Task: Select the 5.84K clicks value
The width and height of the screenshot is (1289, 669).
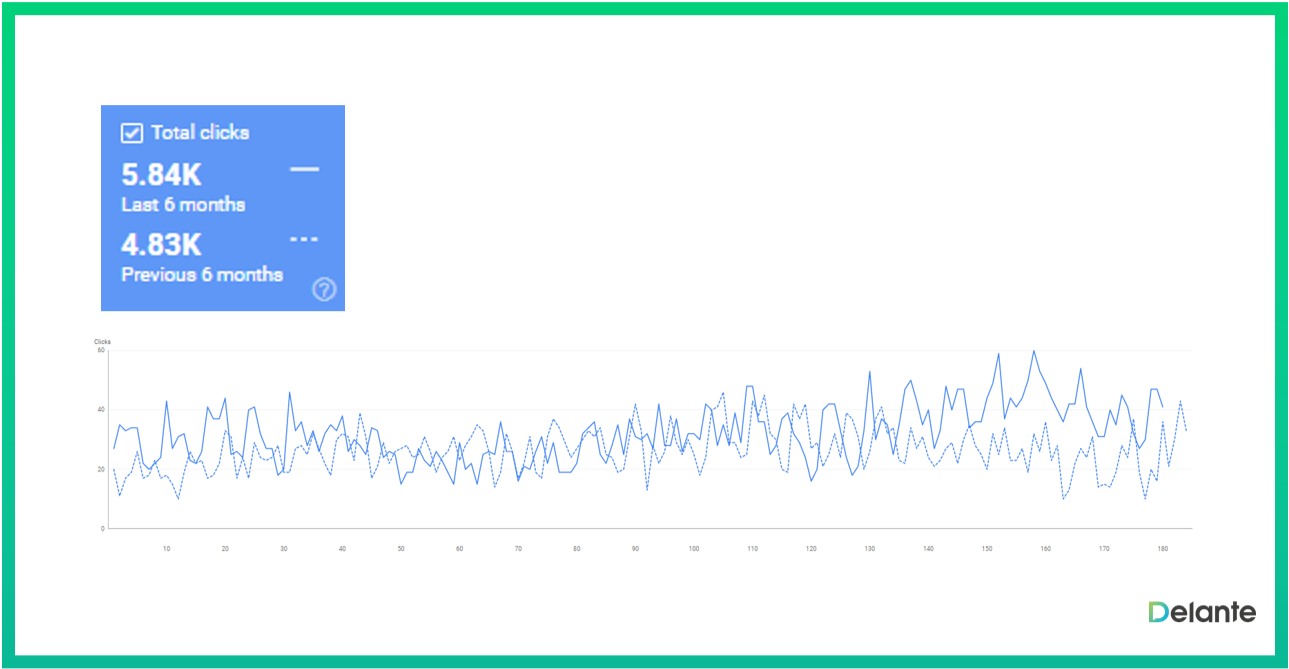Action: [x=162, y=175]
